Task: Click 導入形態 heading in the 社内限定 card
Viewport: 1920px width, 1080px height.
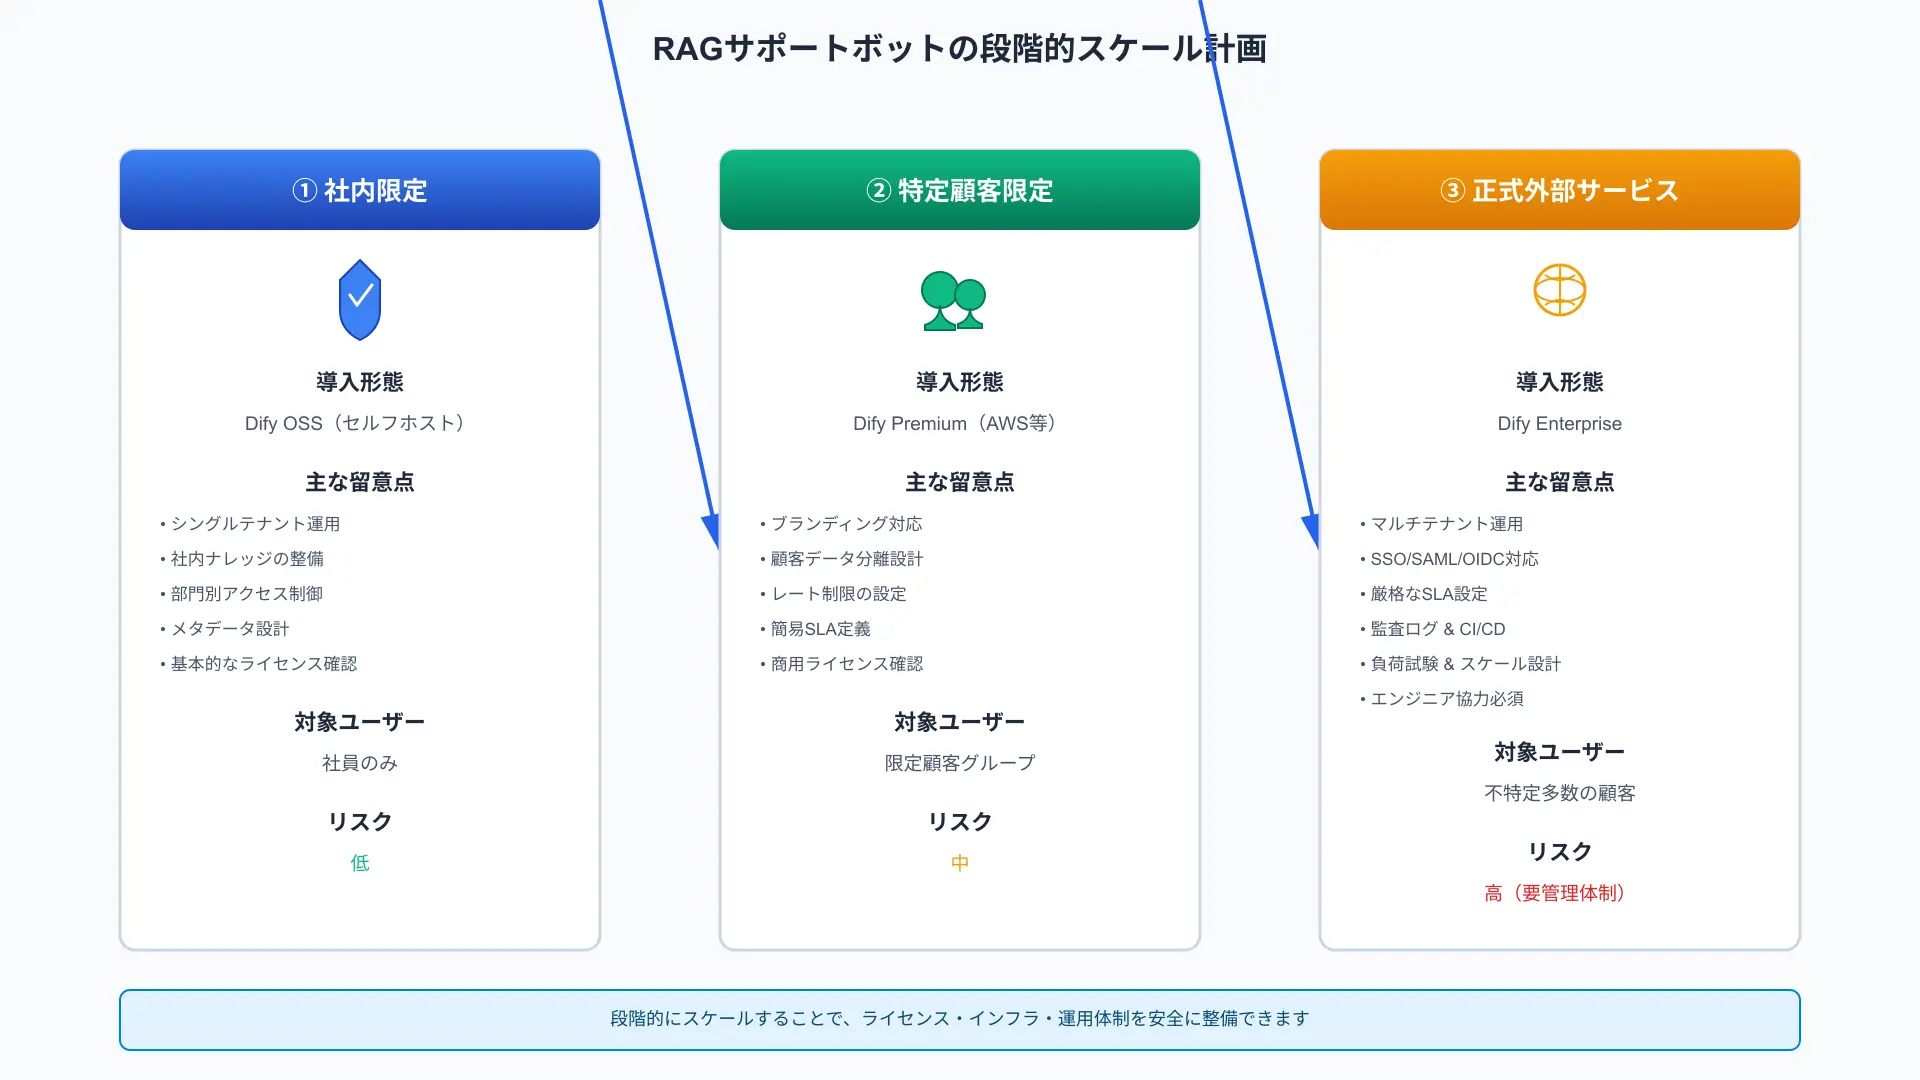Action: click(360, 382)
